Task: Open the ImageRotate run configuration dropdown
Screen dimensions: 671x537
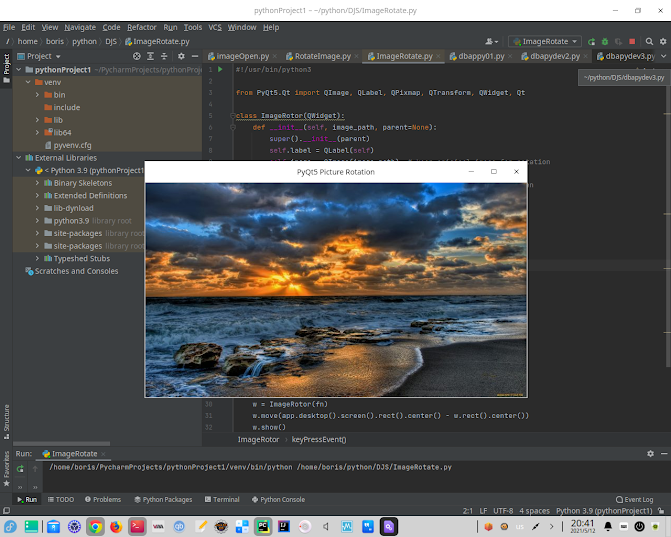Action: tap(545, 41)
